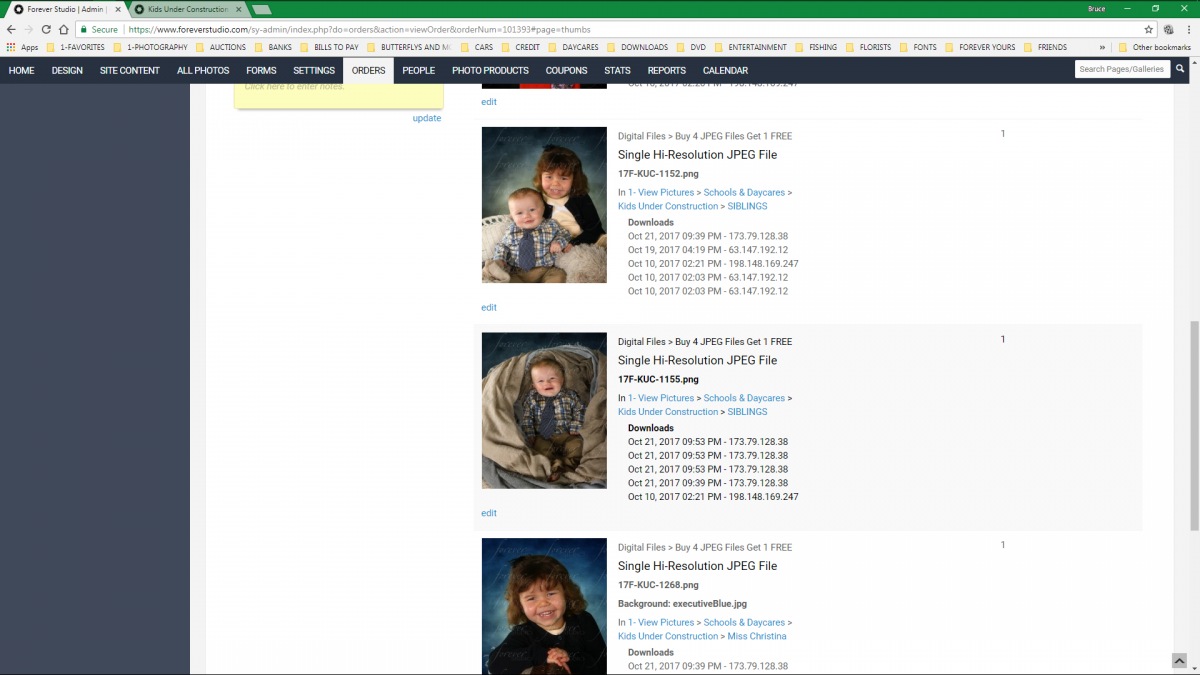Image resolution: width=1200 pixels, height=675 pixels.
Task: Open FOREVER YOURS bookmark folder
Action: [980, 47]
